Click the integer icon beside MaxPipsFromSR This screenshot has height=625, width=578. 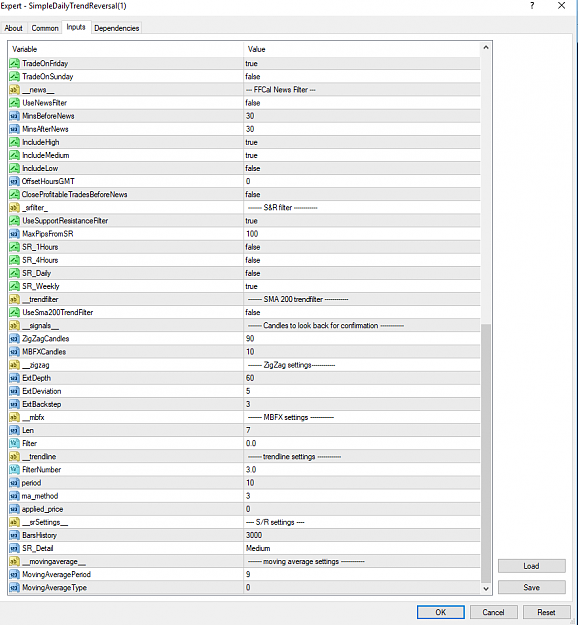(14, 234)
